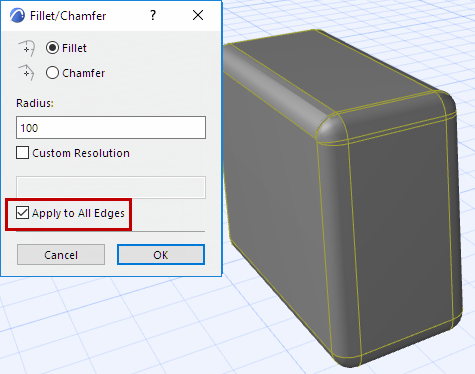The height and width of the screenshot is (374, 475).
Task: Uncheck the Apply to All Edges checkbox
Action: 22,213
